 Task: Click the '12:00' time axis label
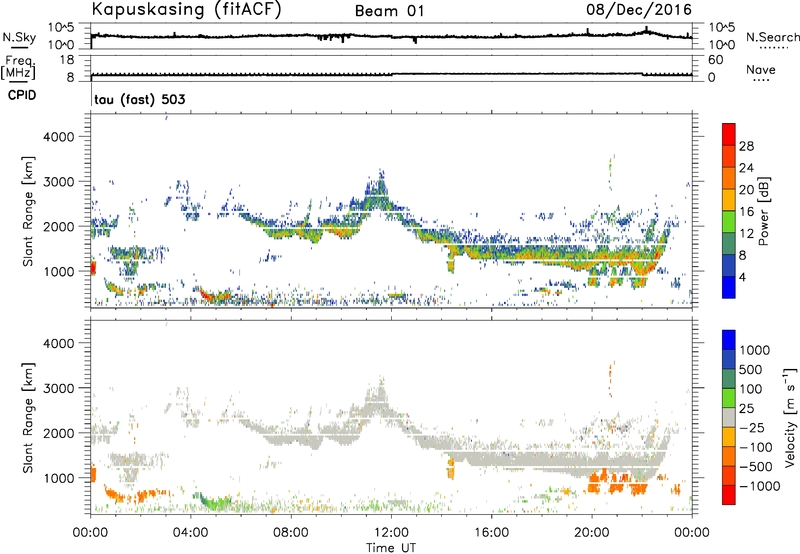(x=391, y=533)
